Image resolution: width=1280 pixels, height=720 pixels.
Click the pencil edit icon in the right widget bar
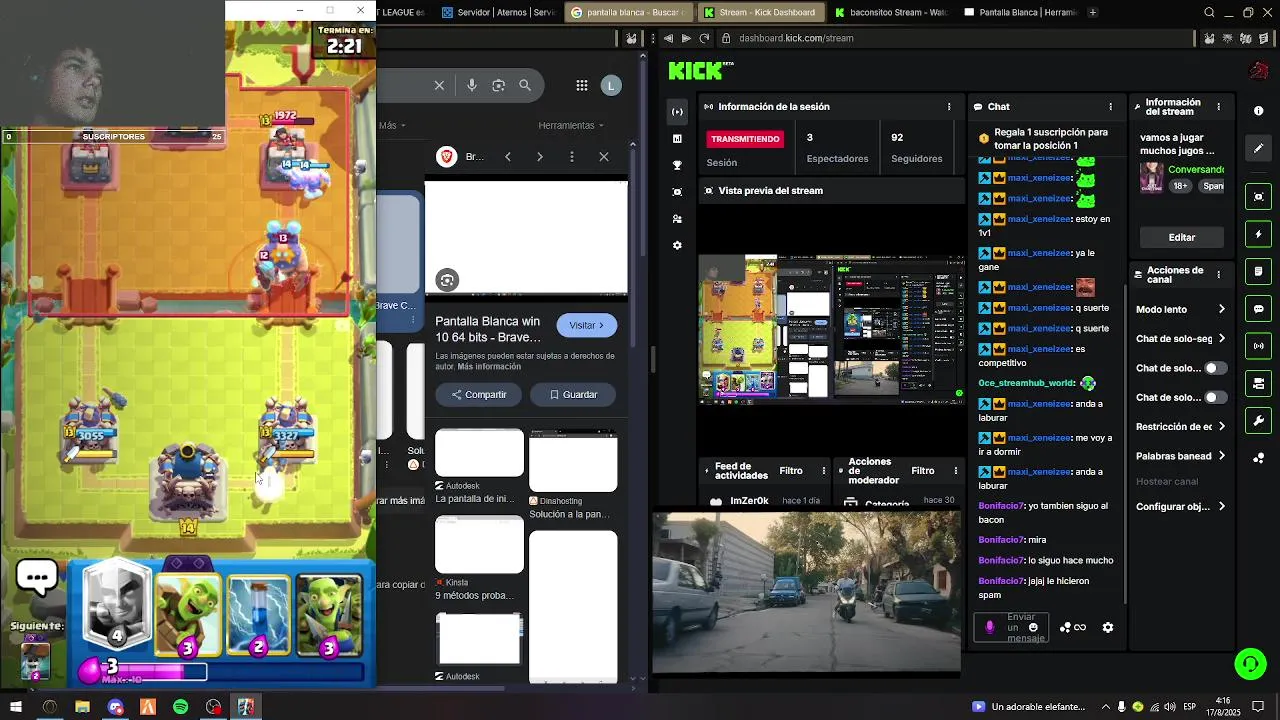point(1258,148)
